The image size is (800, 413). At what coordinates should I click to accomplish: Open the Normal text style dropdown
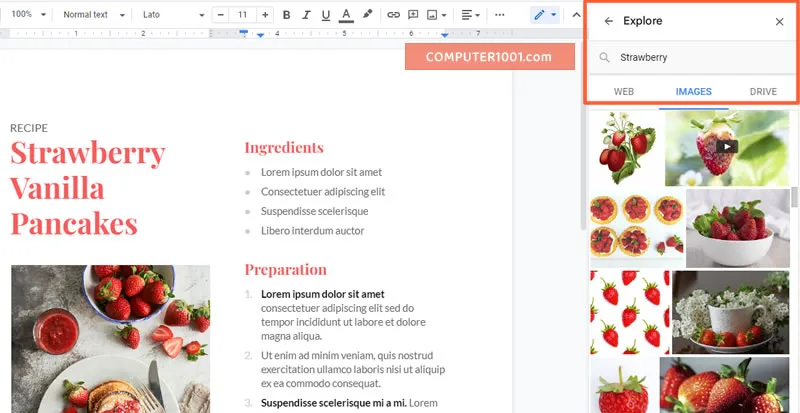pos(94,15)
